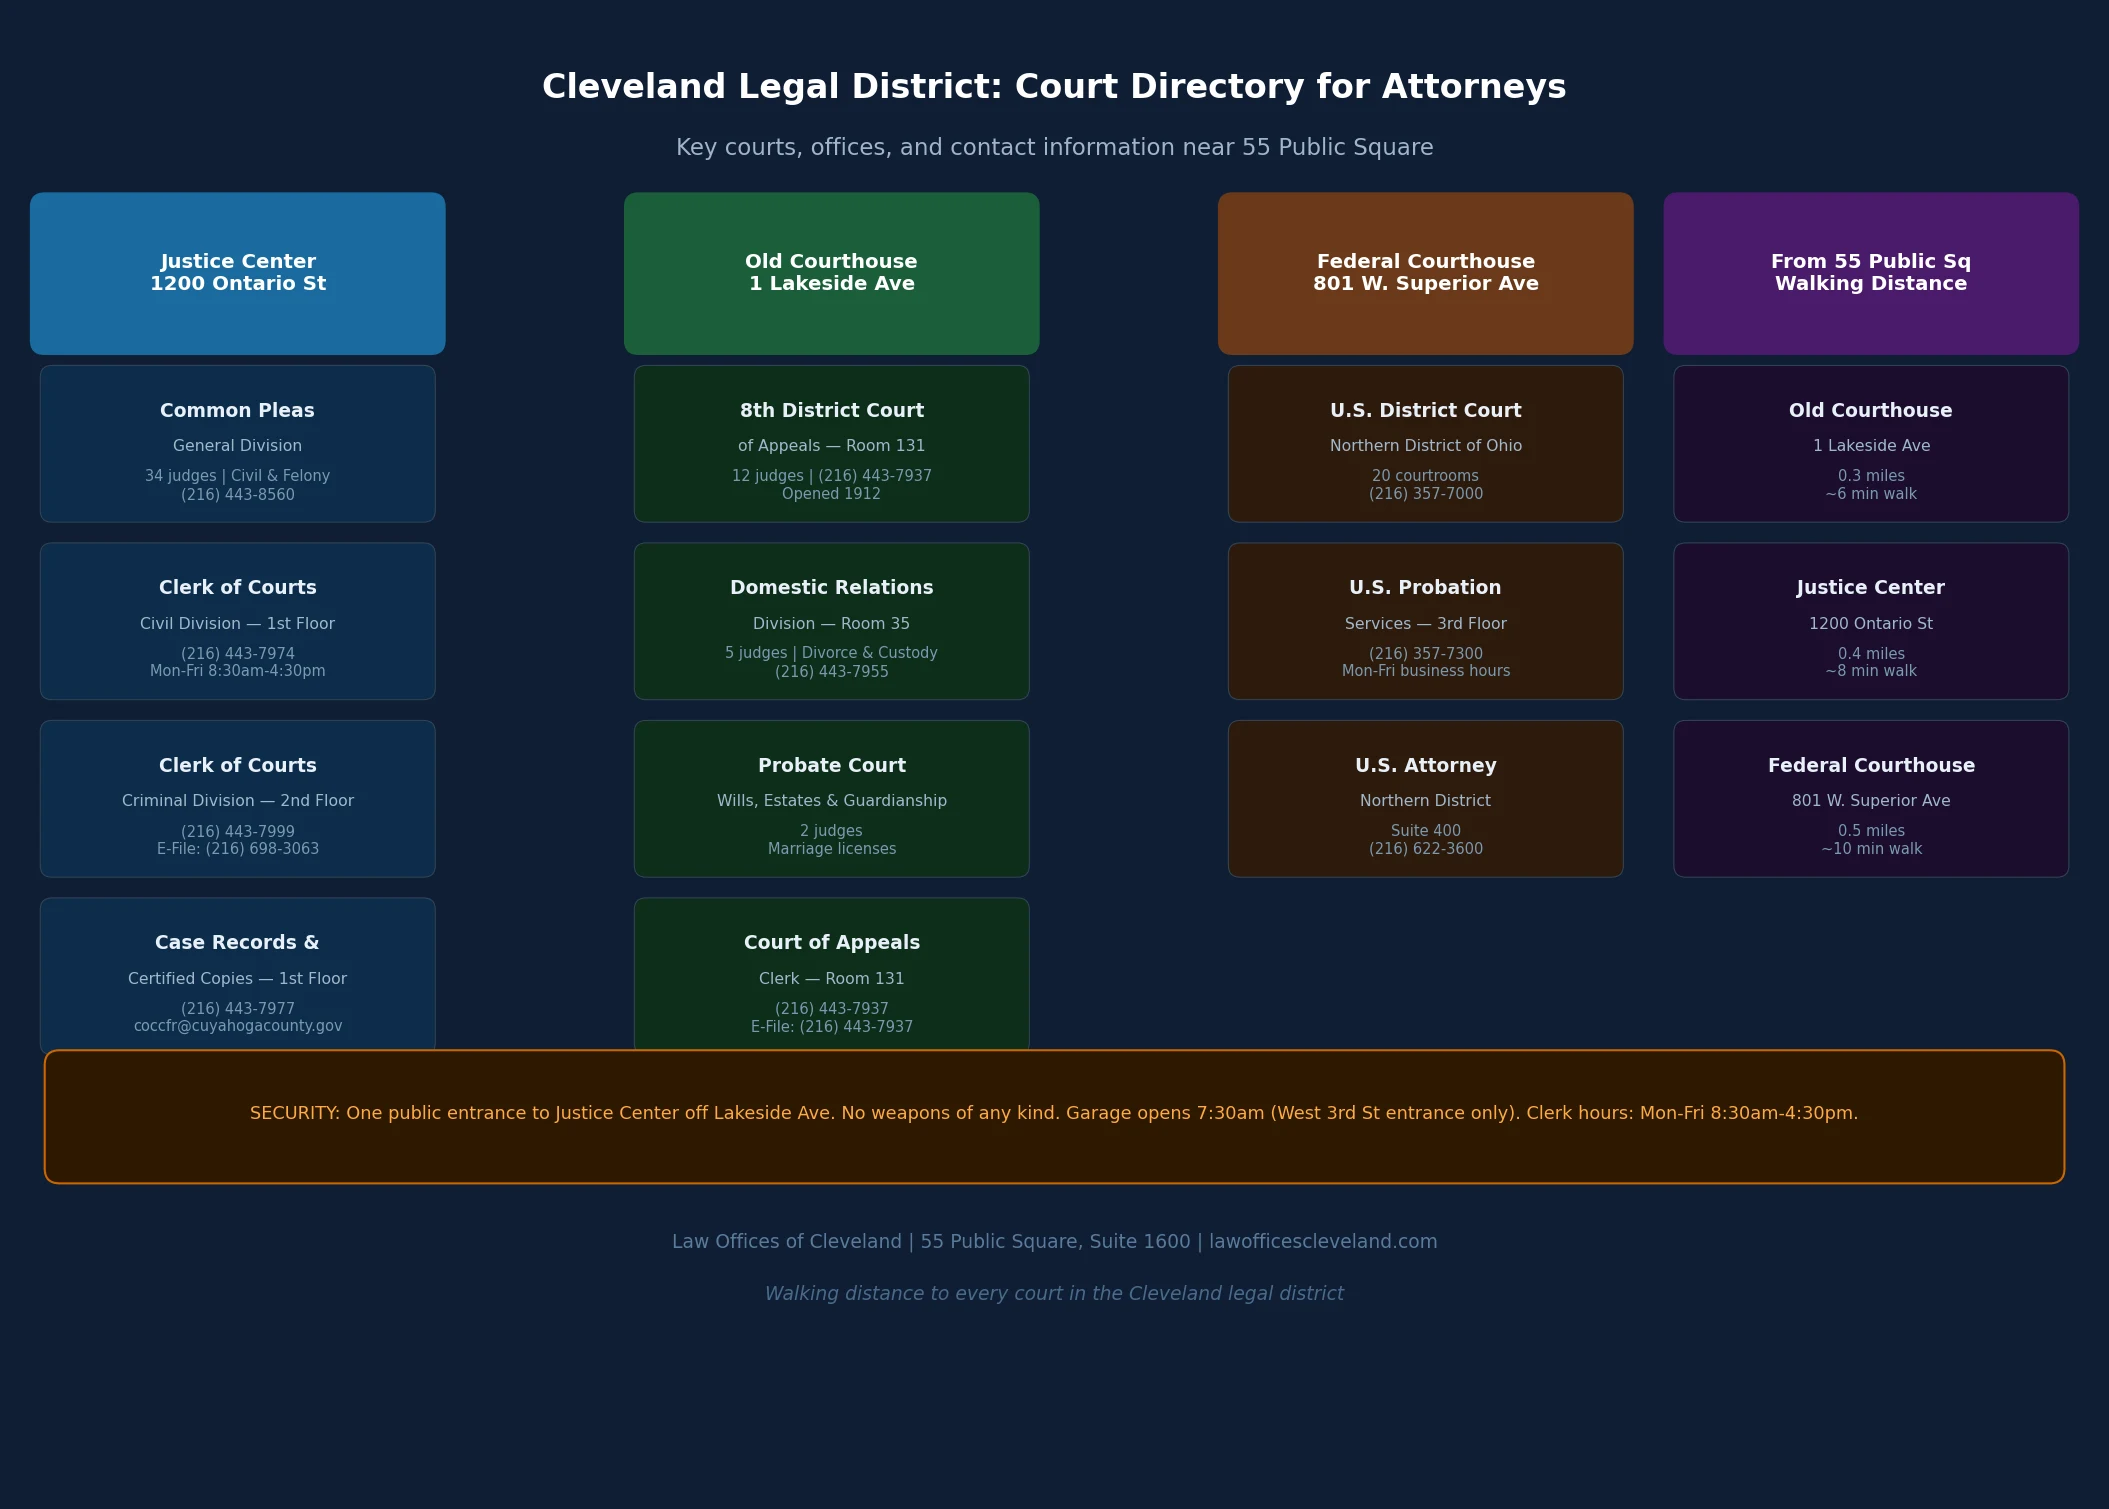
Task: Open the Common Pleas General Division card
Action: pos(238,444)
